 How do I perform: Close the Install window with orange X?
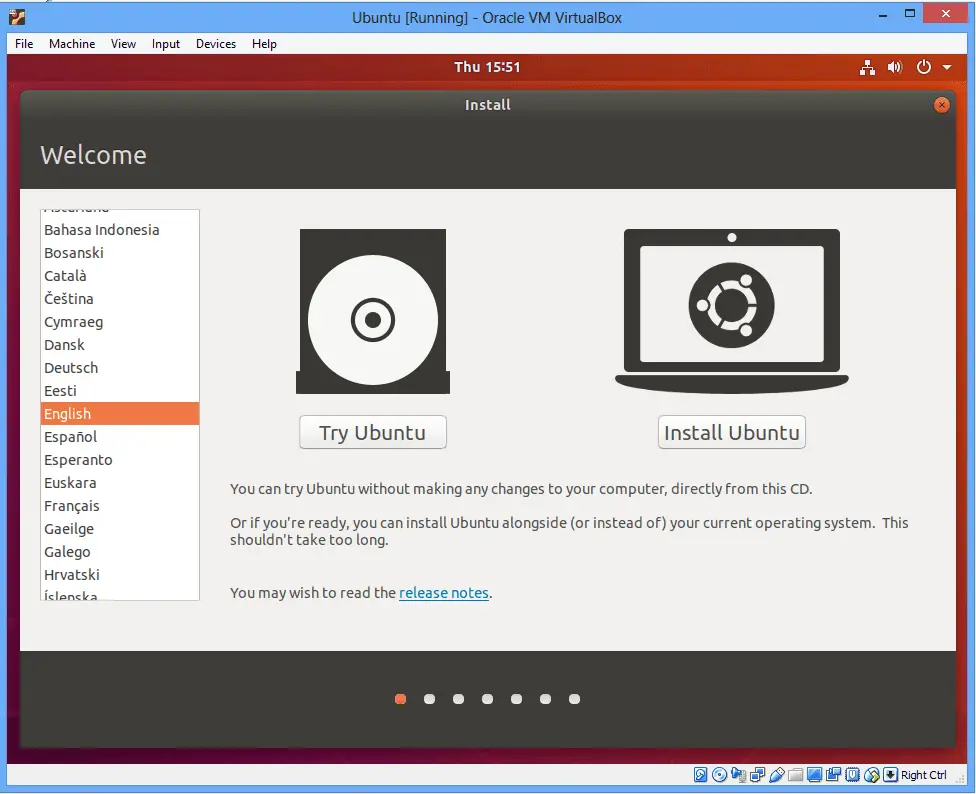pos(942,105)
